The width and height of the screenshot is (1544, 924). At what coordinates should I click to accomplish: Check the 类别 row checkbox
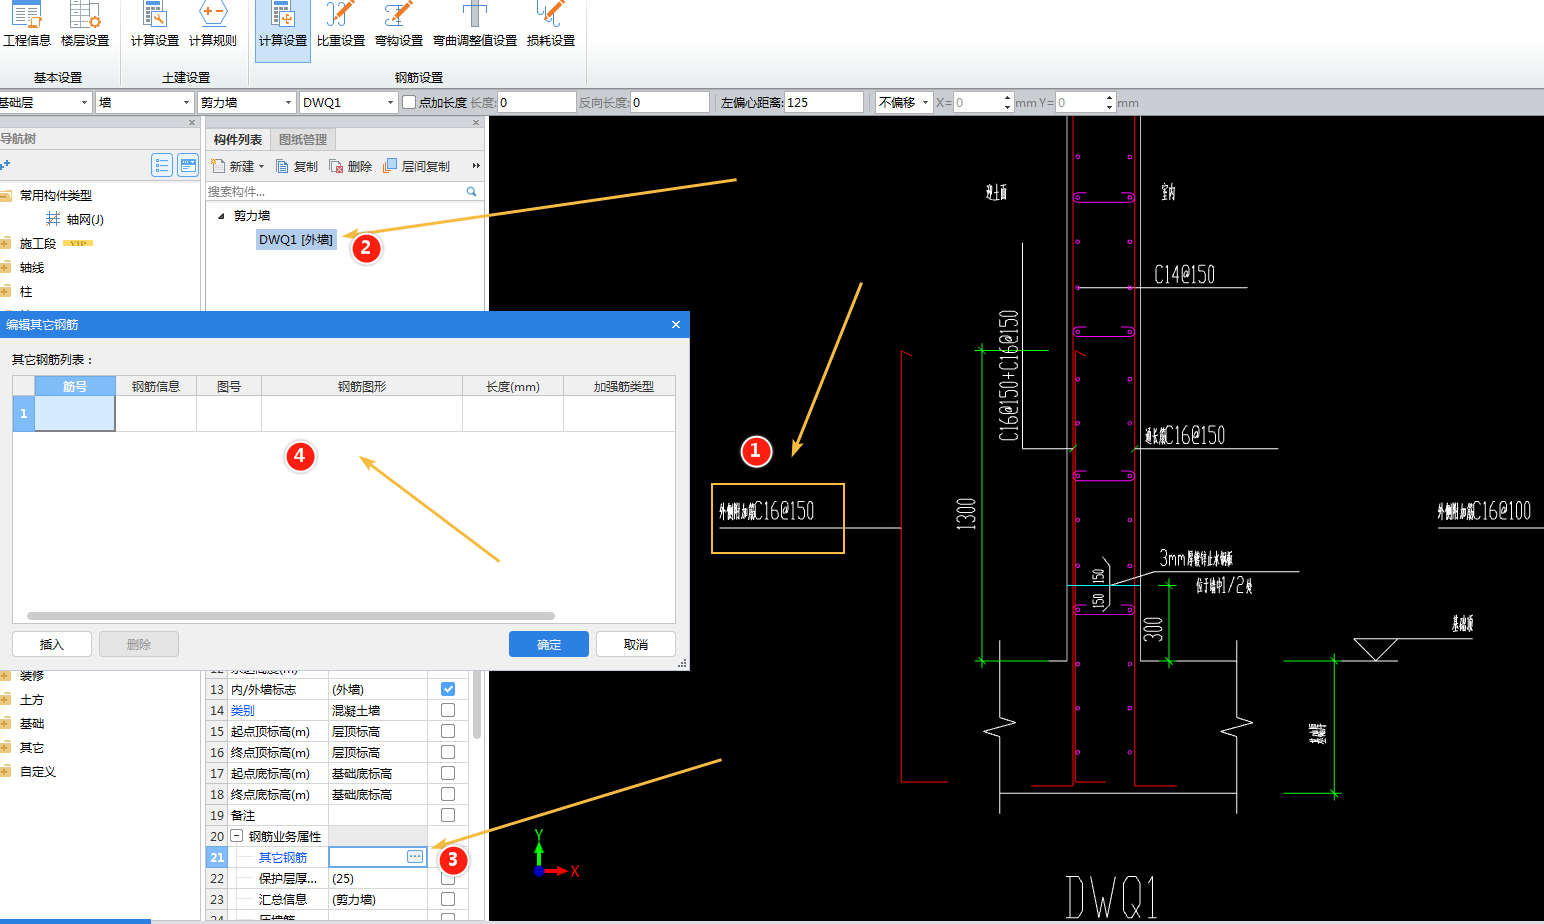click(448, 710)
